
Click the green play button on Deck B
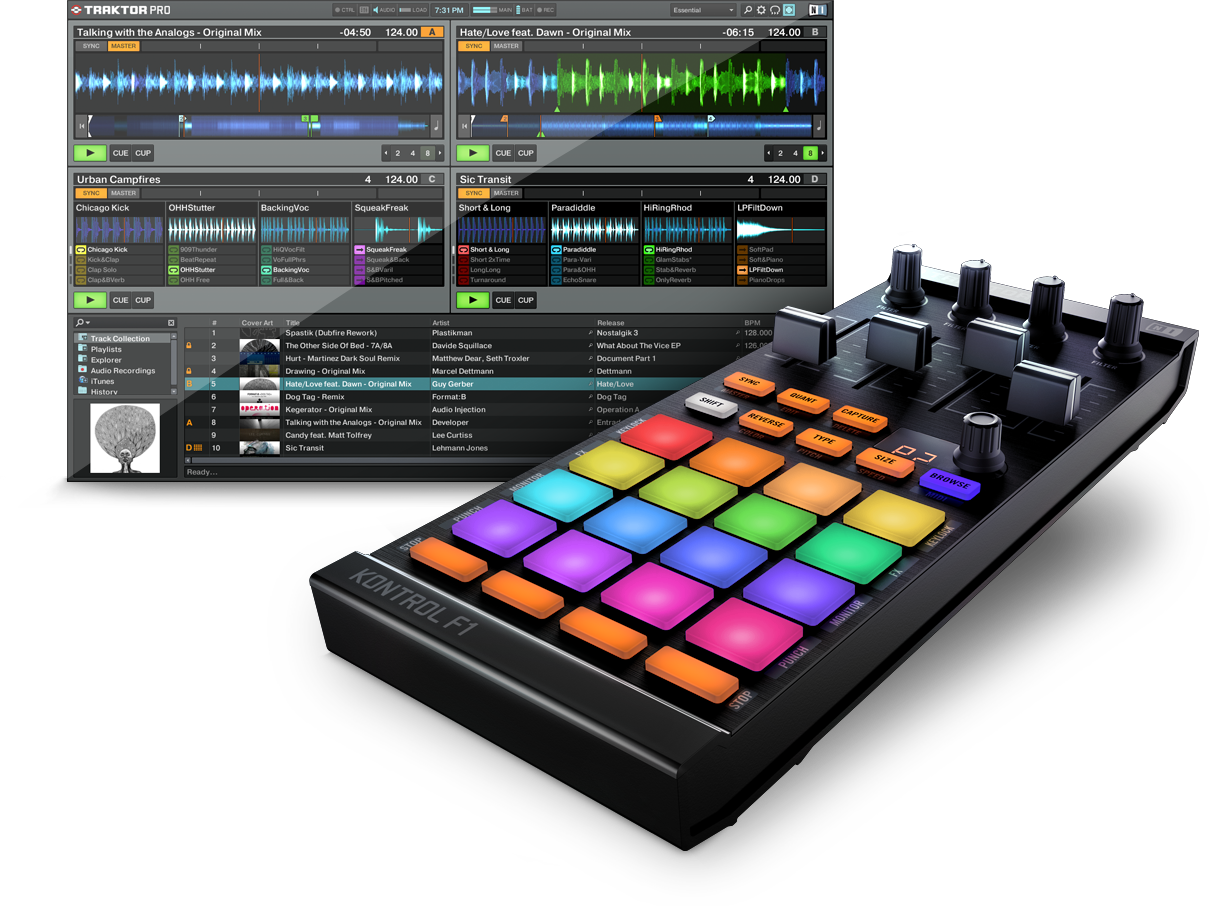coord(473,153)
